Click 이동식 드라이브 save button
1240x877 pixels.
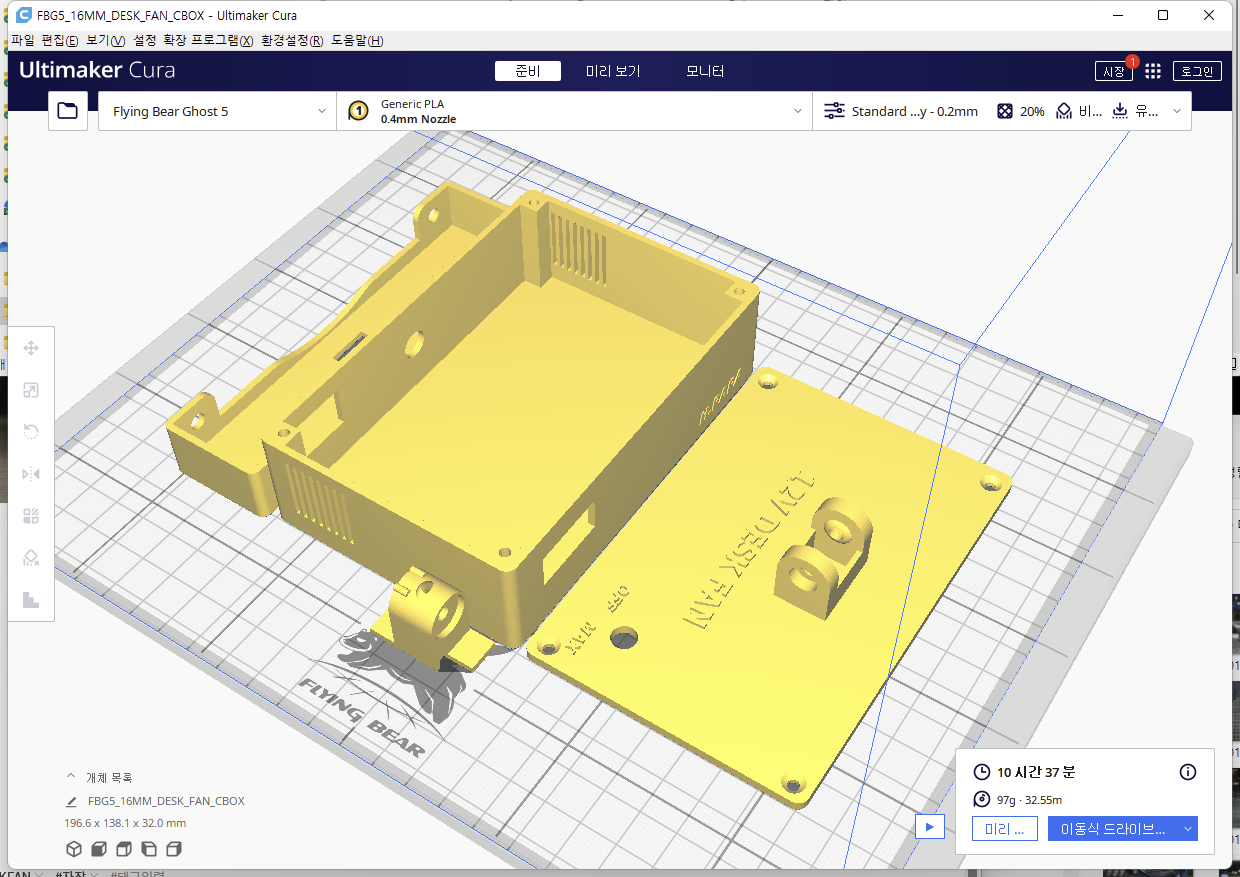[x=1113, y=829]
